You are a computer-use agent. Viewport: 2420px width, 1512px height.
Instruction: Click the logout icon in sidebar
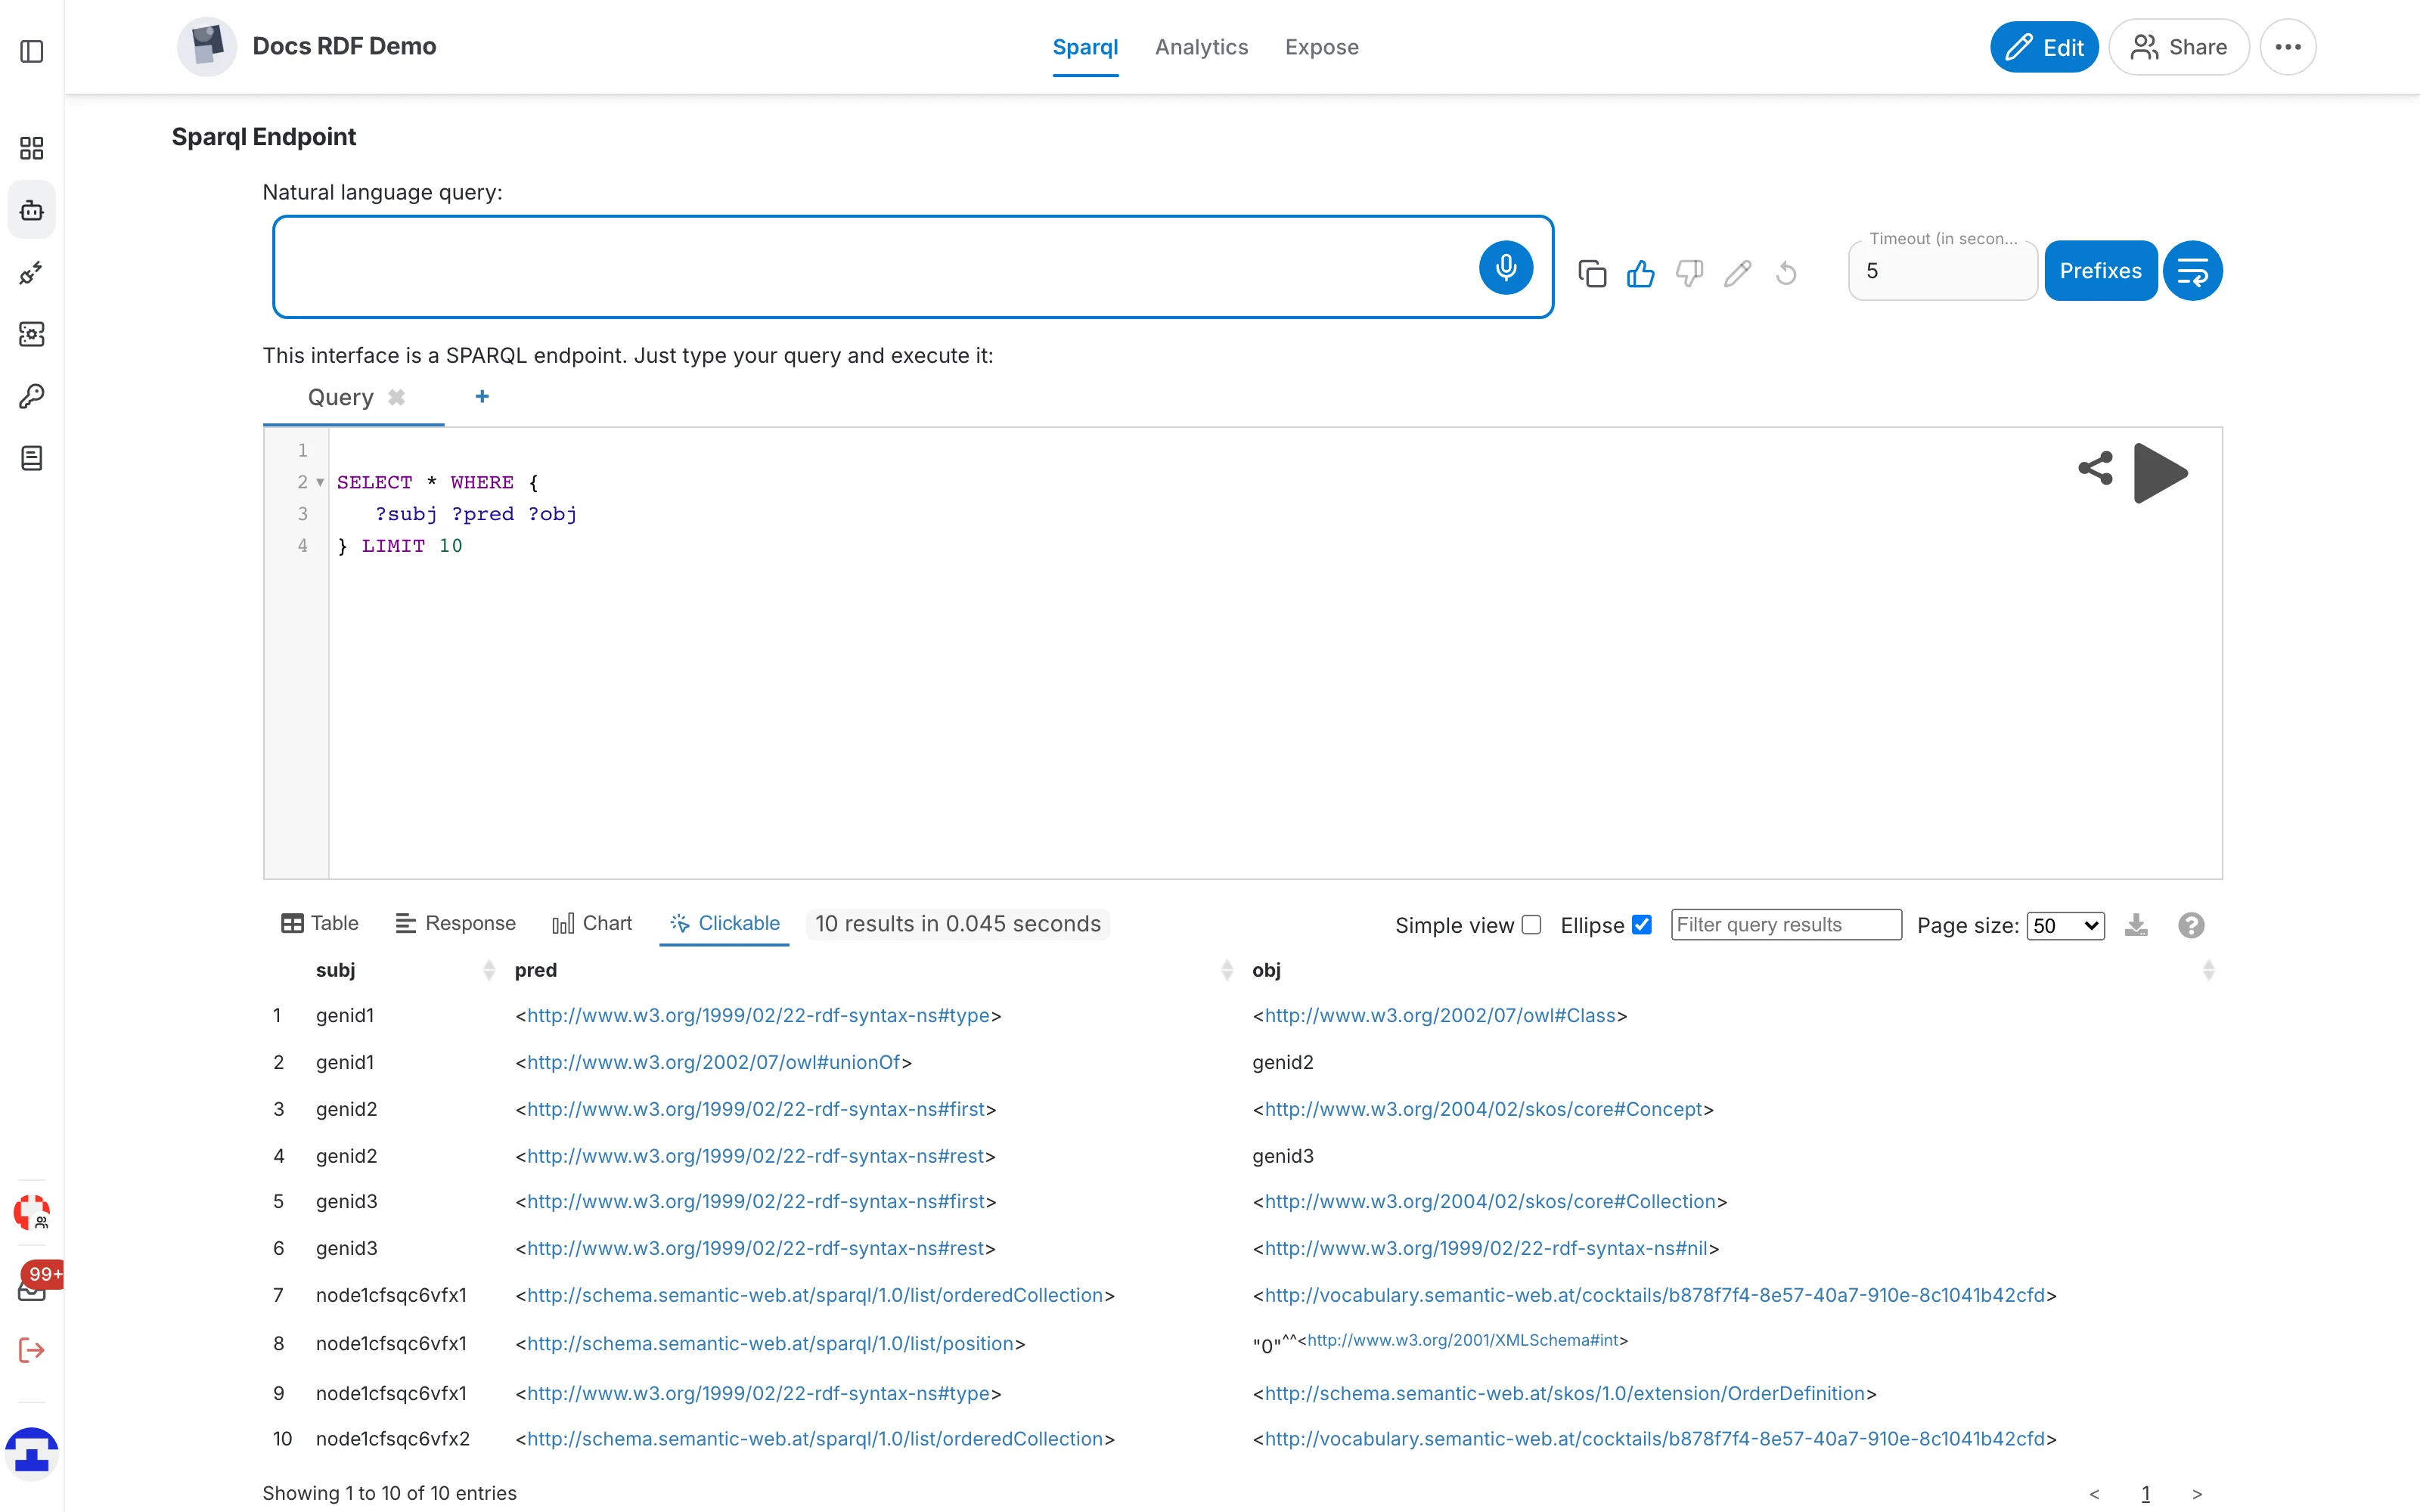32,1350
